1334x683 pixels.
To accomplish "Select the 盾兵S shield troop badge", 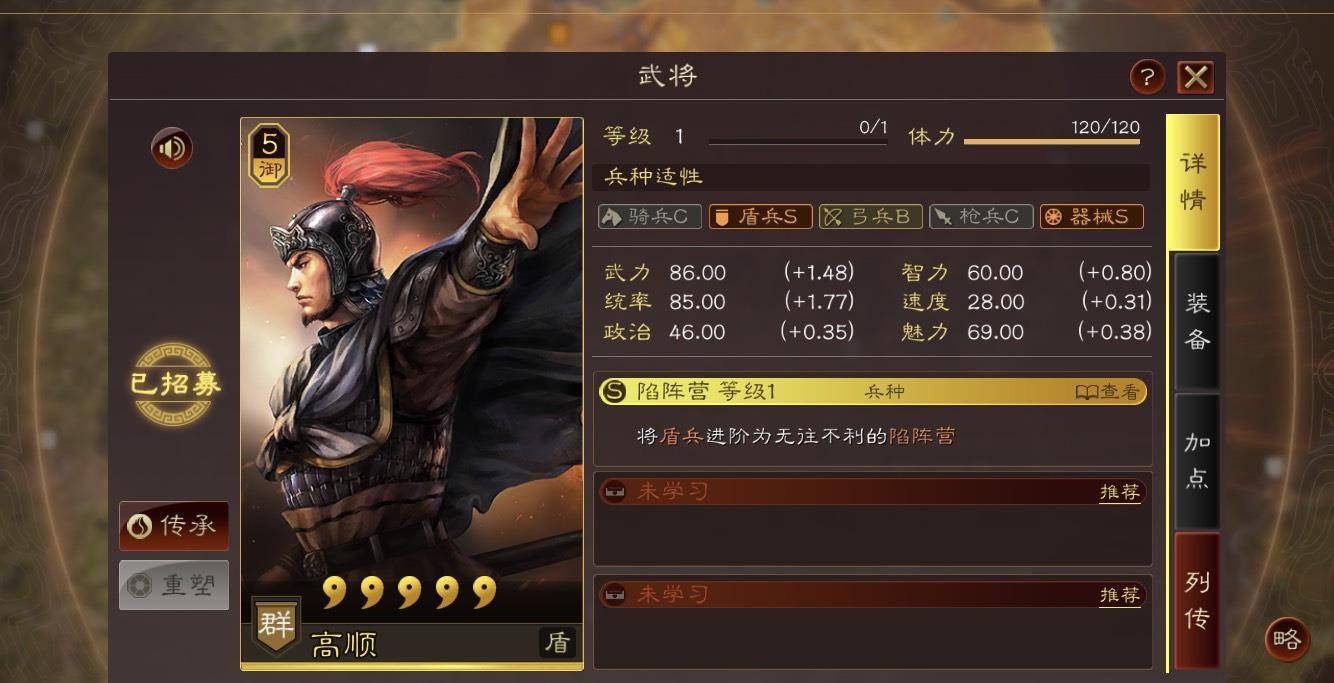I will click(x=761, y=216).
